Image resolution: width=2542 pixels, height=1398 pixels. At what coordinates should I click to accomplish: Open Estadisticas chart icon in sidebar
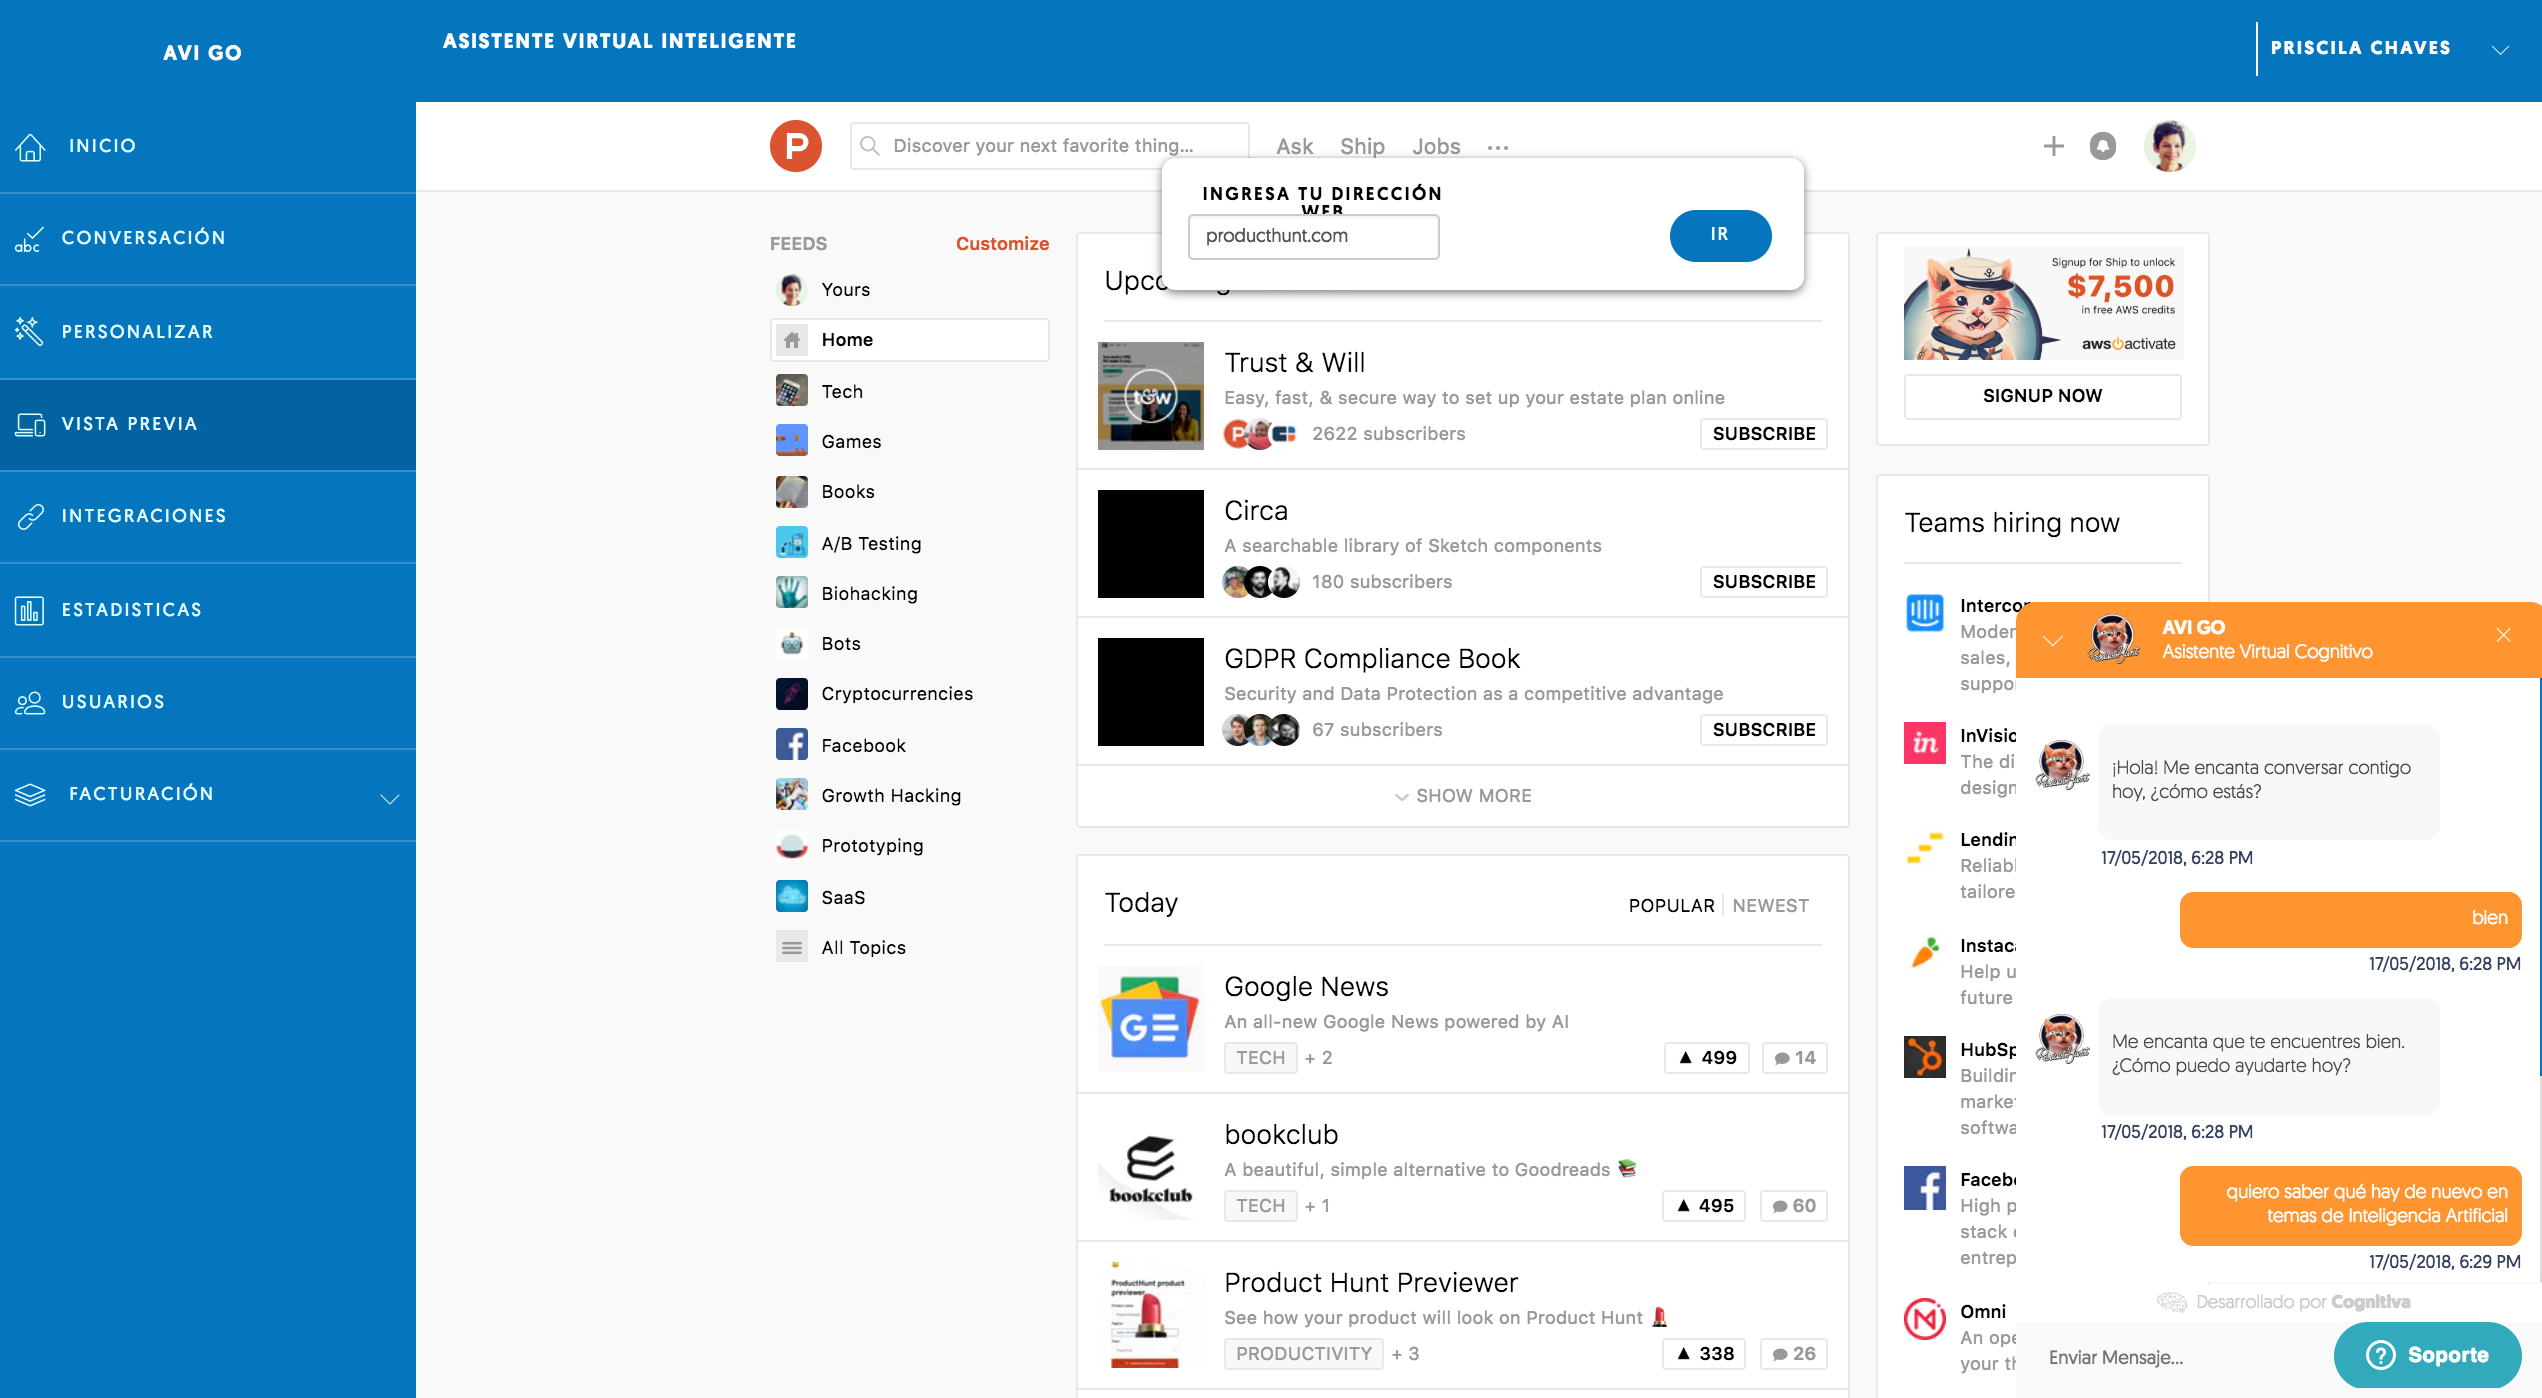tap(30, 610)
